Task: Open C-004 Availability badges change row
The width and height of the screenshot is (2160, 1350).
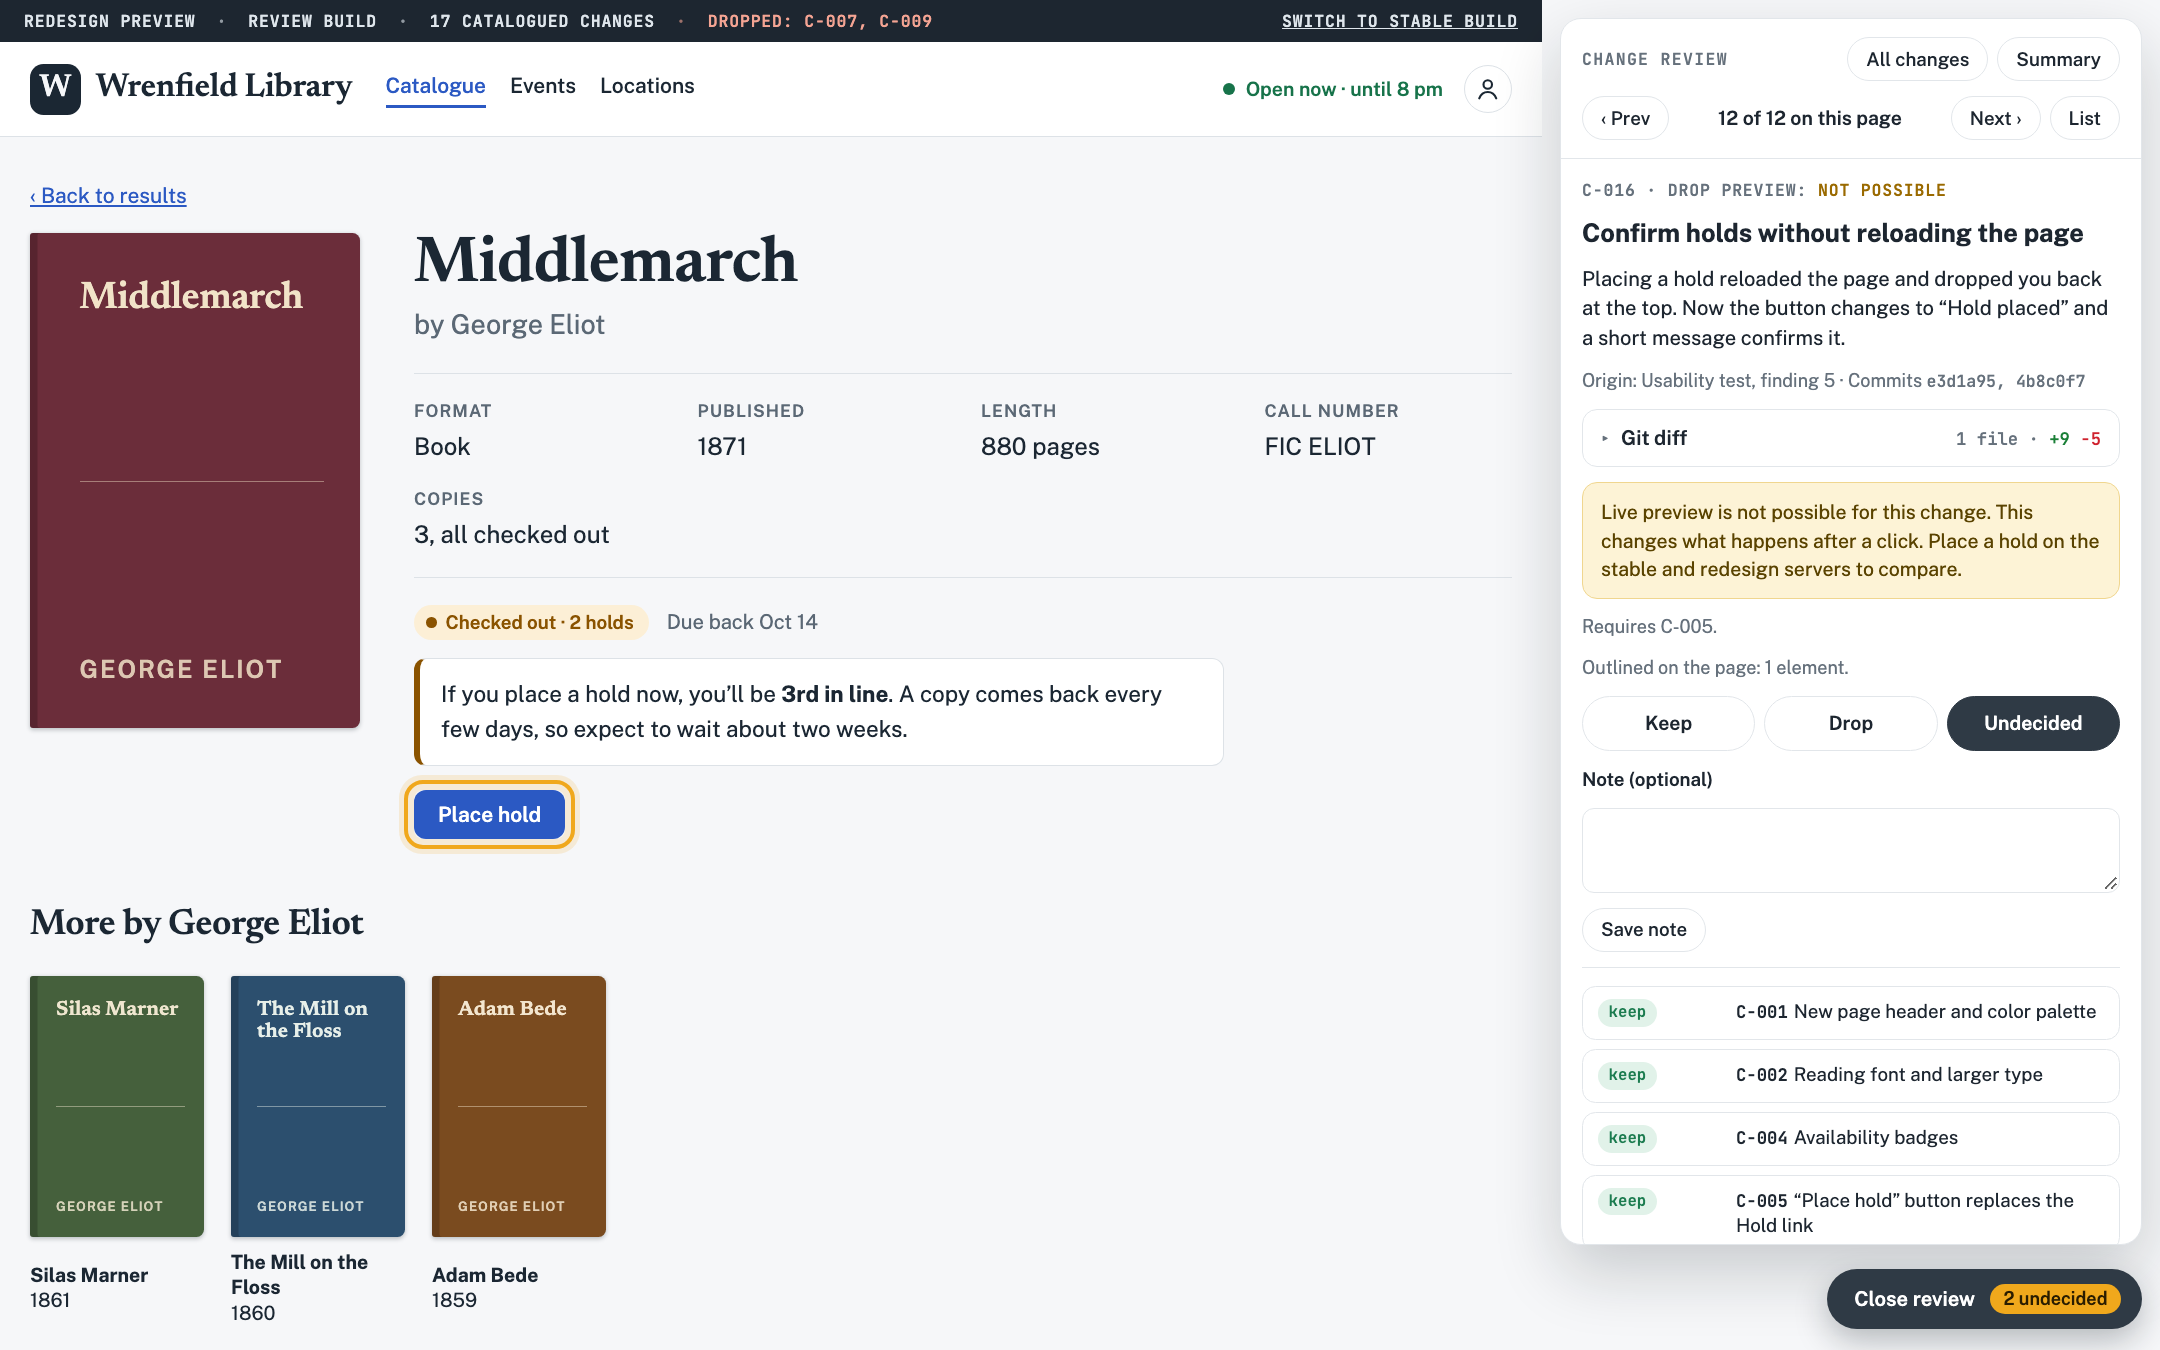Action: click(1850, 1138)
